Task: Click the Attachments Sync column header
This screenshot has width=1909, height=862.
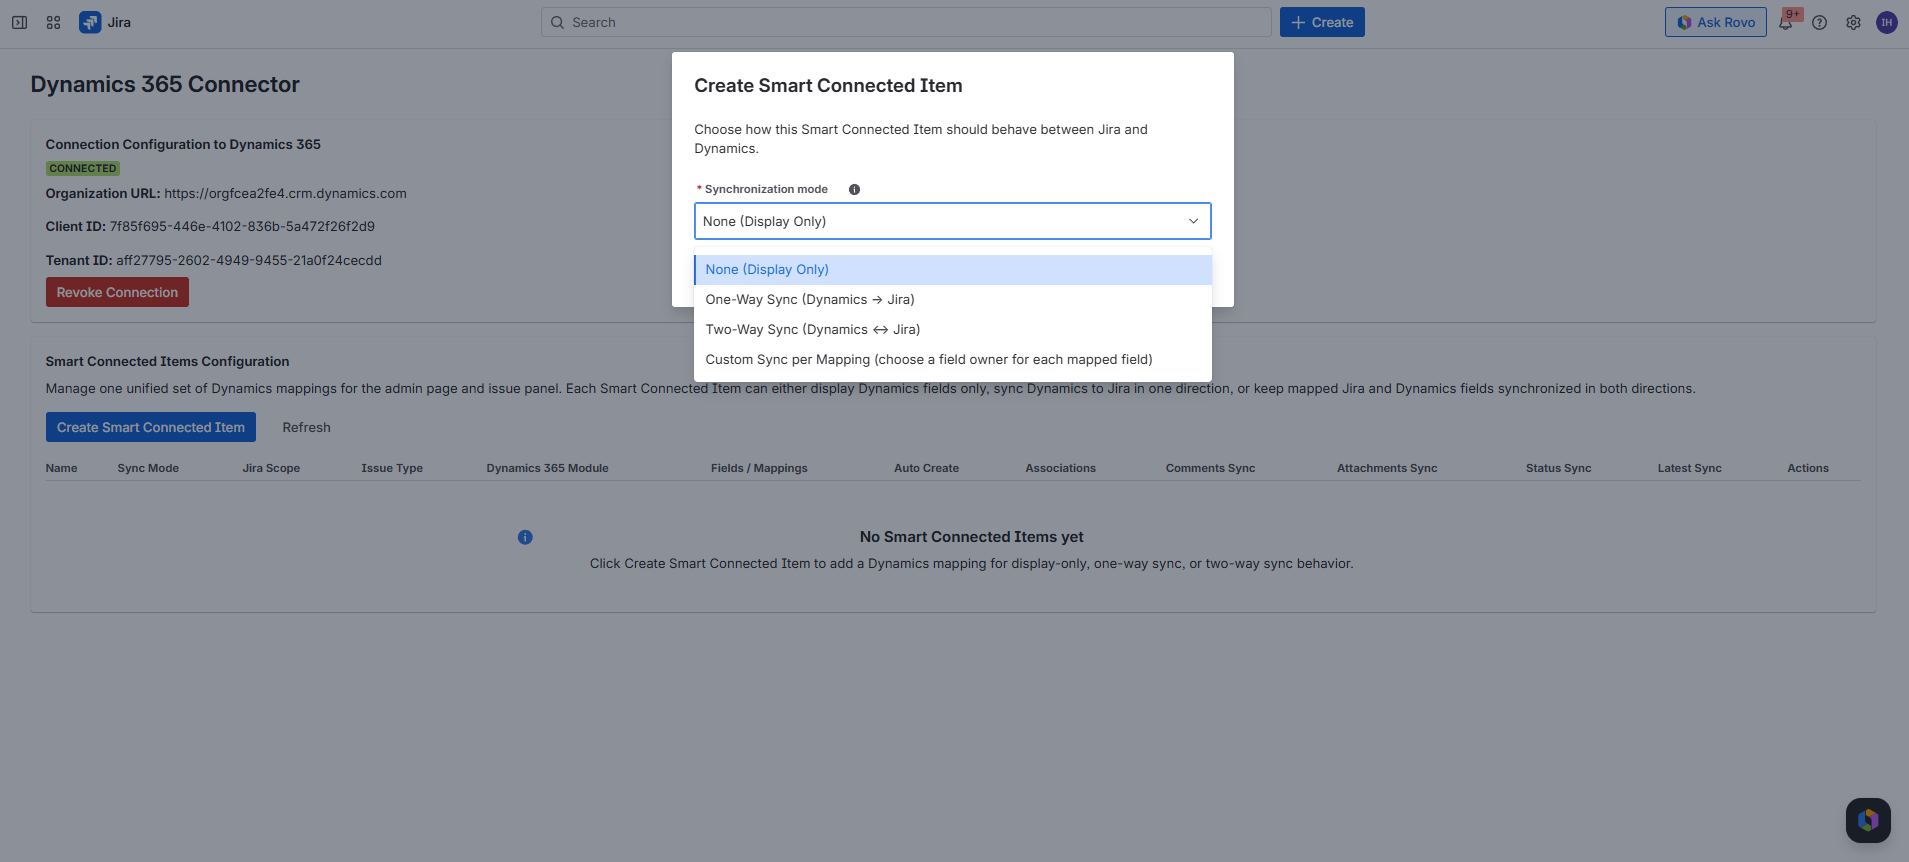Action: (1387, 468)
